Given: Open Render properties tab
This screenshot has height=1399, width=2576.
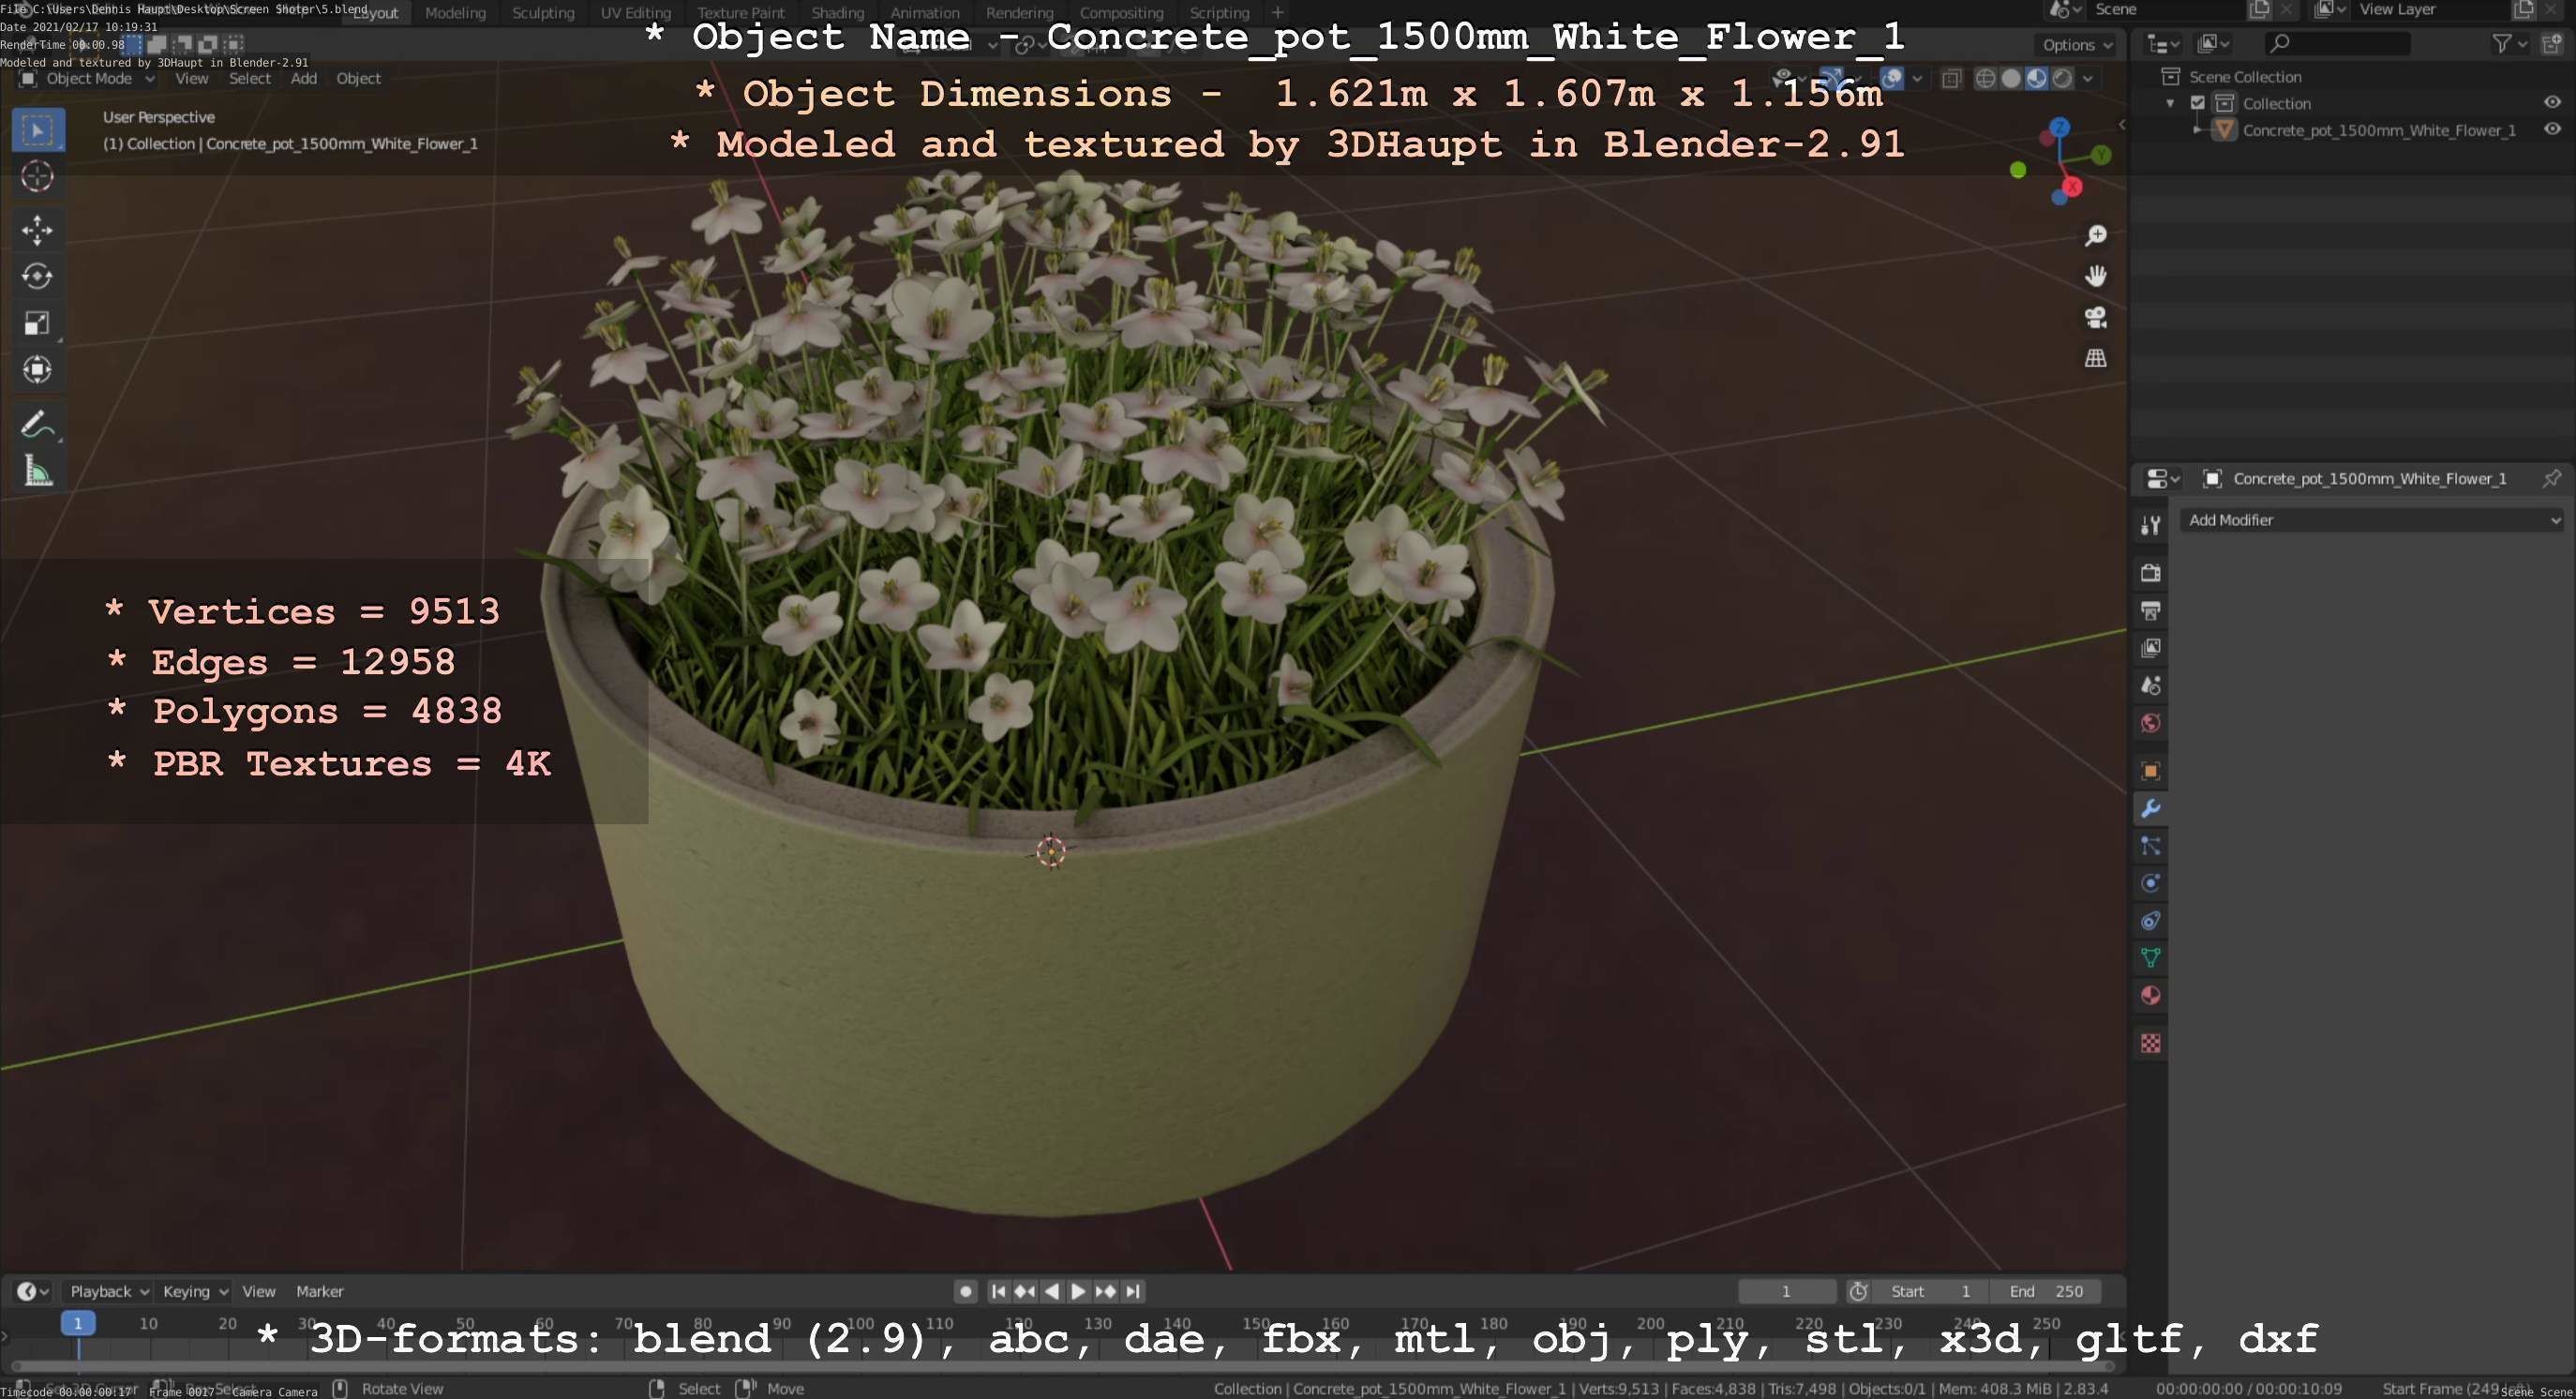Looking at the screenshot, I should click(2150, 573).
